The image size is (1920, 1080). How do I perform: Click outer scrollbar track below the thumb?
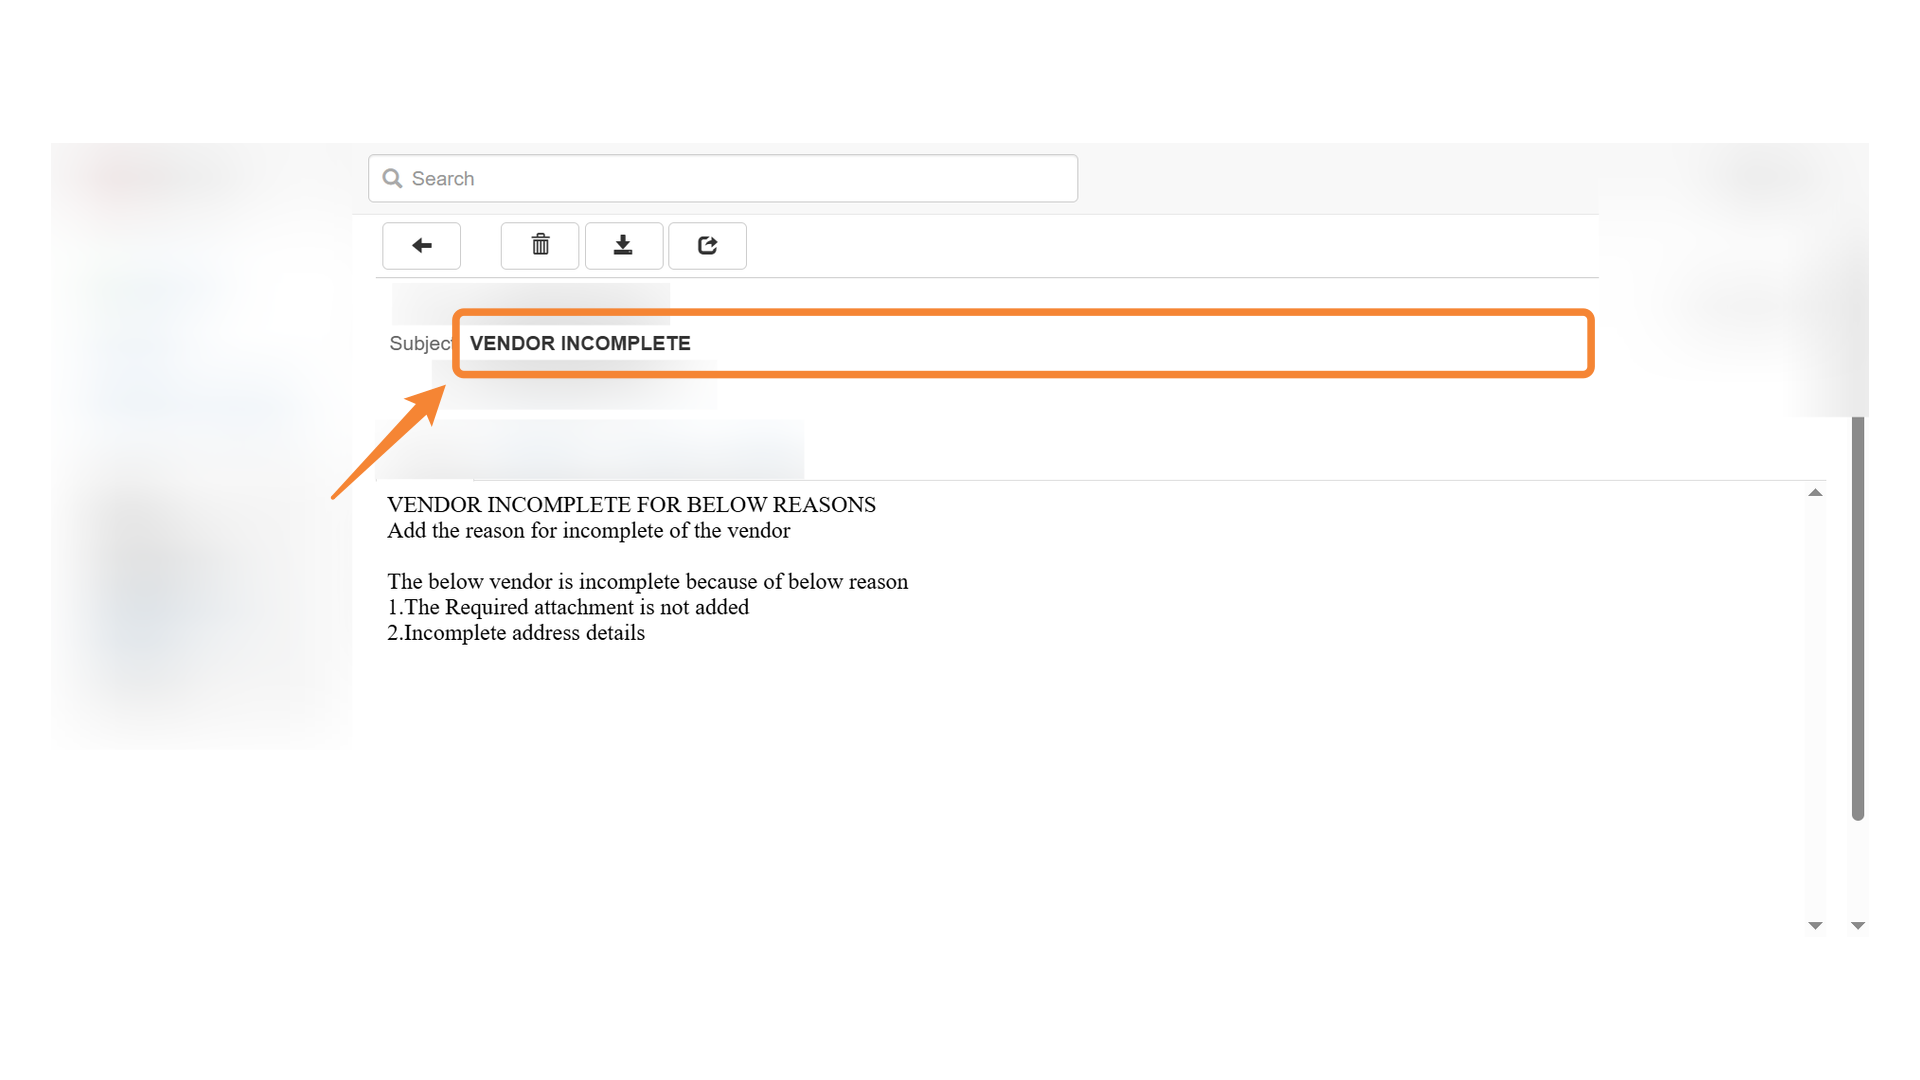(1857, 870)
